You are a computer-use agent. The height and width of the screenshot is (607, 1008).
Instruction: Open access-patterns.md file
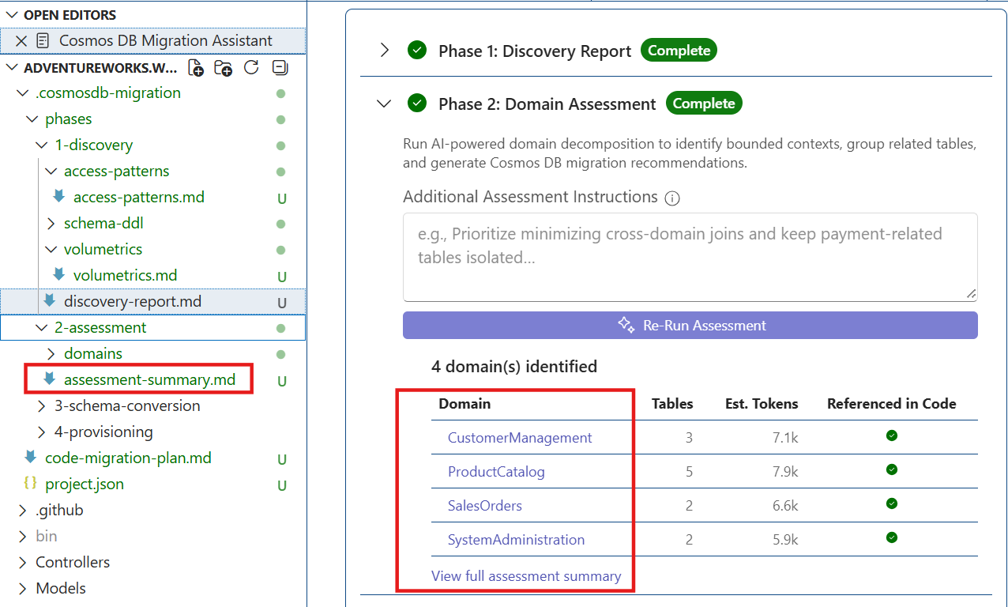click(138, 197)
